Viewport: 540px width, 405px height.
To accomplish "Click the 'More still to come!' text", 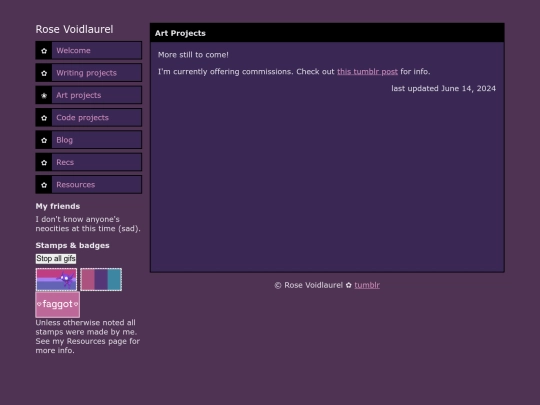I will point(193,55).
